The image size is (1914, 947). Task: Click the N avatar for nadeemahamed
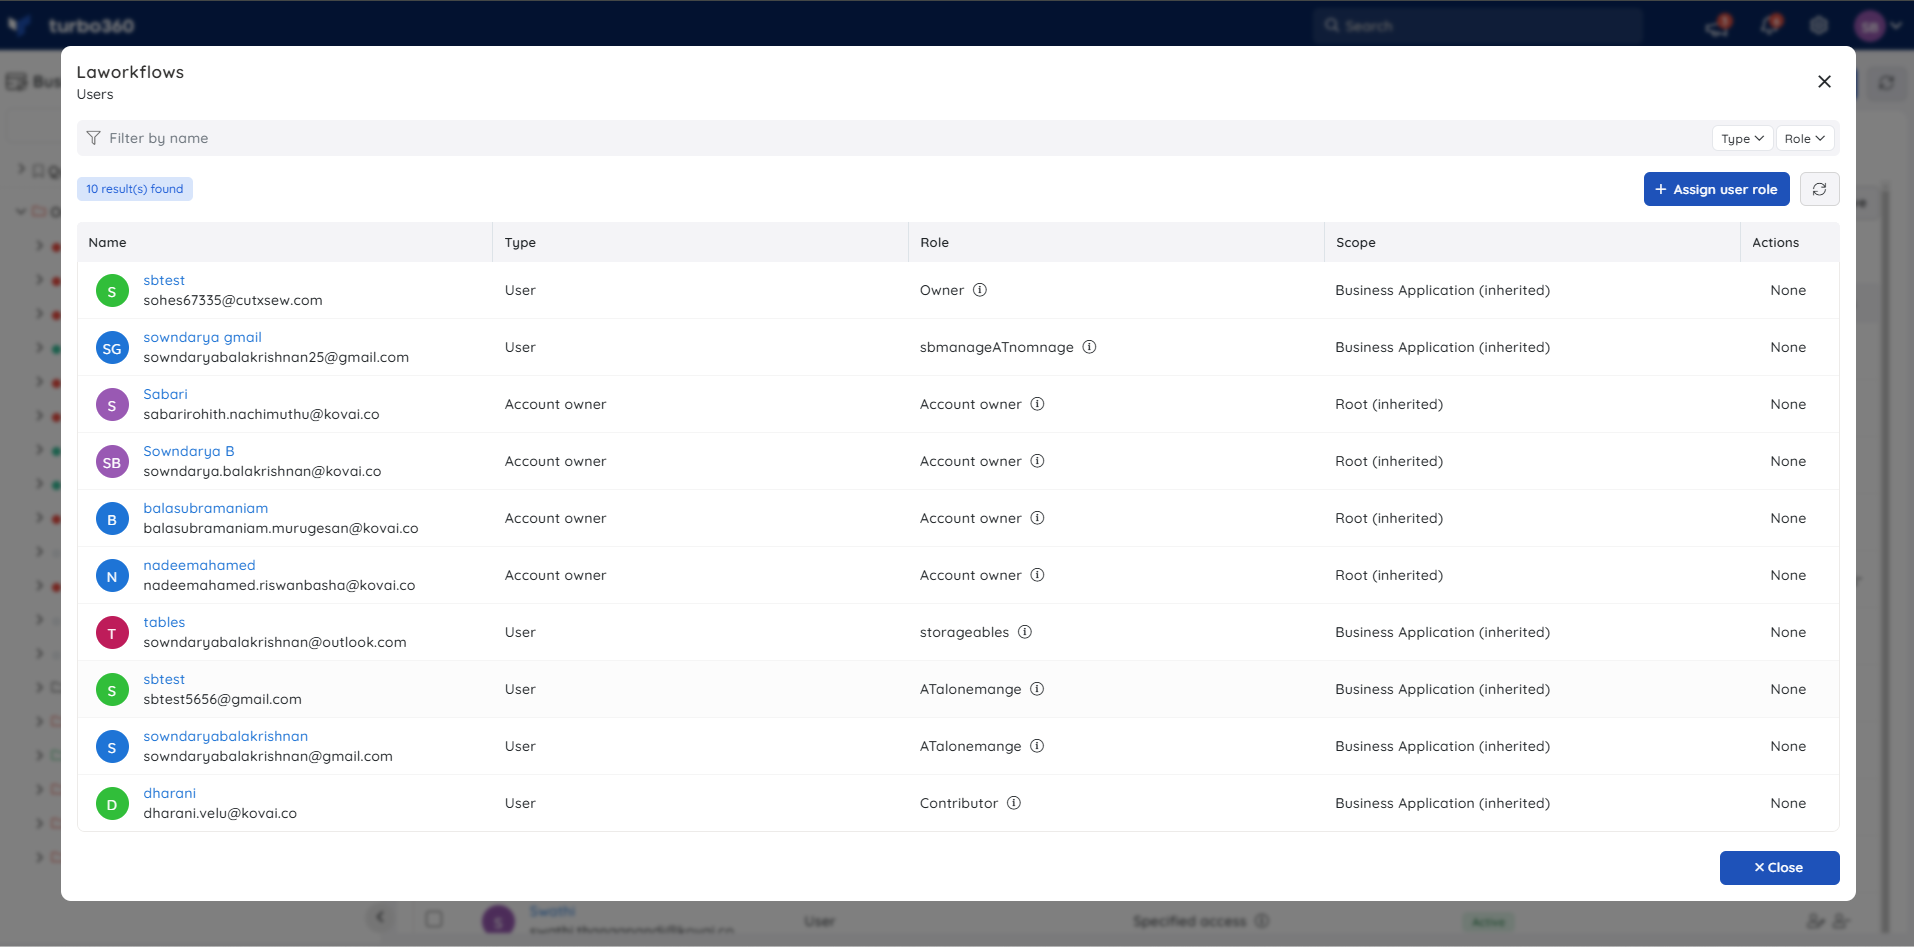click(112, 576)
